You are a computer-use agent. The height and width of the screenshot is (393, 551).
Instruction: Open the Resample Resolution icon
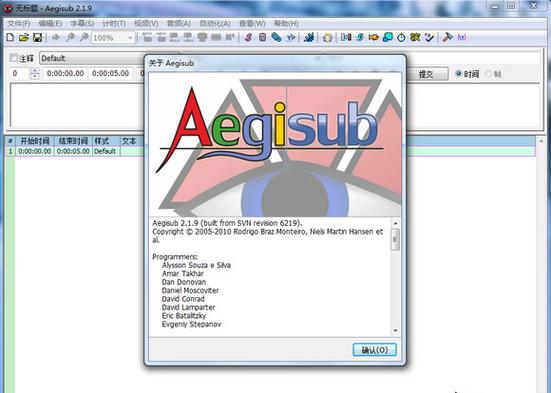(387, 37)
